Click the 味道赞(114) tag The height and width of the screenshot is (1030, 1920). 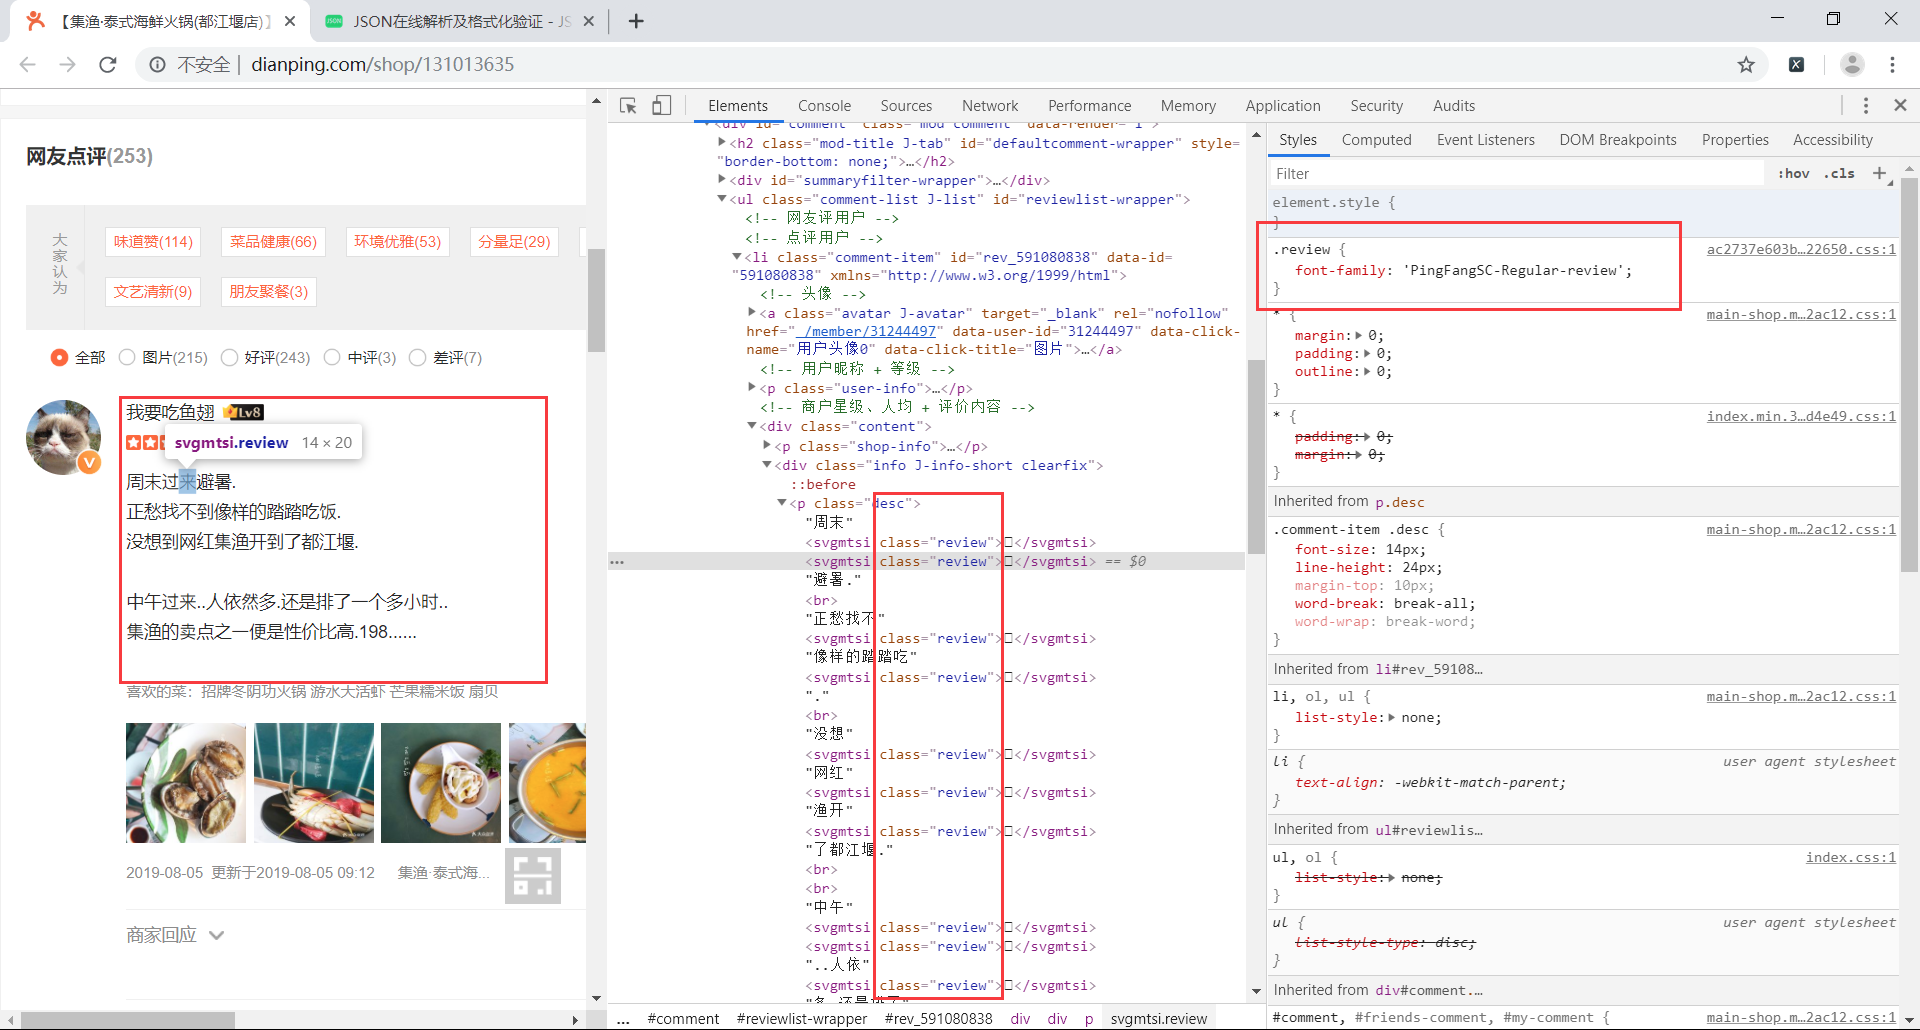pyautogui.click(x=153, y=241)
